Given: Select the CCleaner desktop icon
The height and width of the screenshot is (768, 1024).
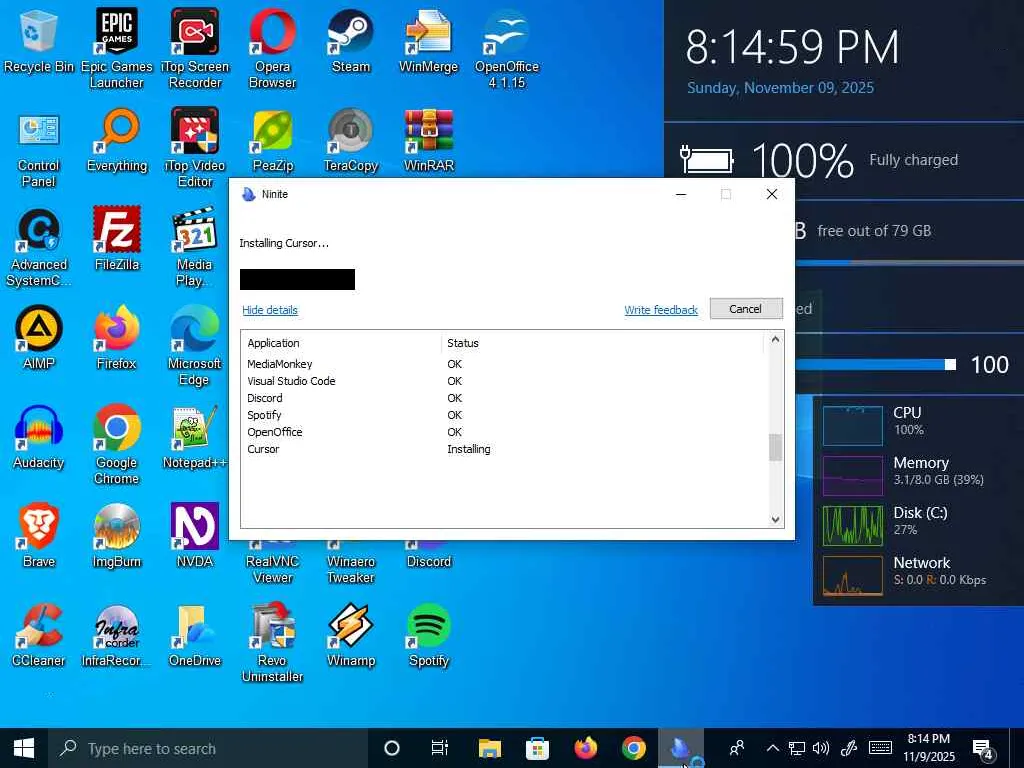Looking at the screenshot, I should (39, 635).
